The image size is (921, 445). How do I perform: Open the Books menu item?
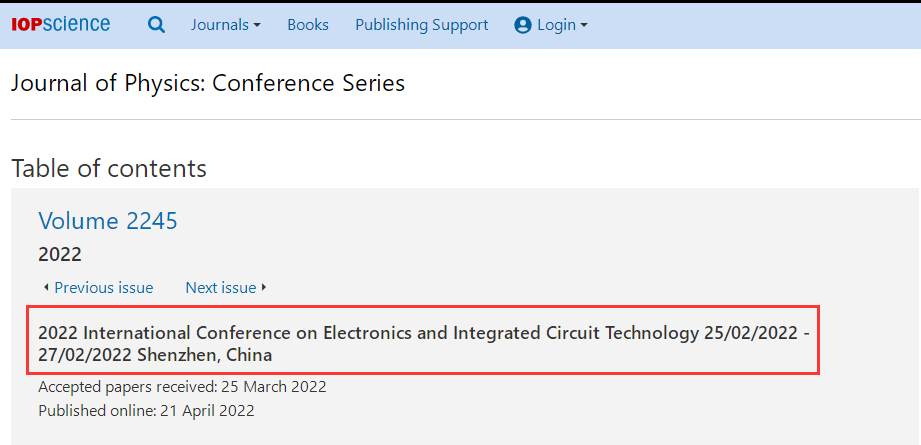(308, 25)
